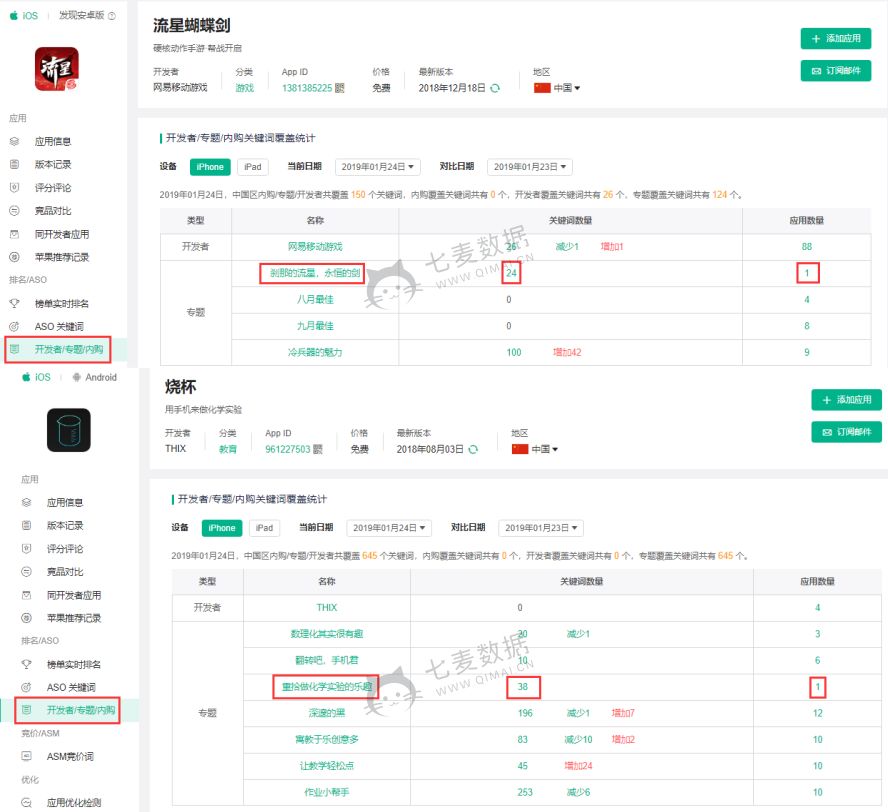Open topic link 让教学轻松点

pos(327,766)
